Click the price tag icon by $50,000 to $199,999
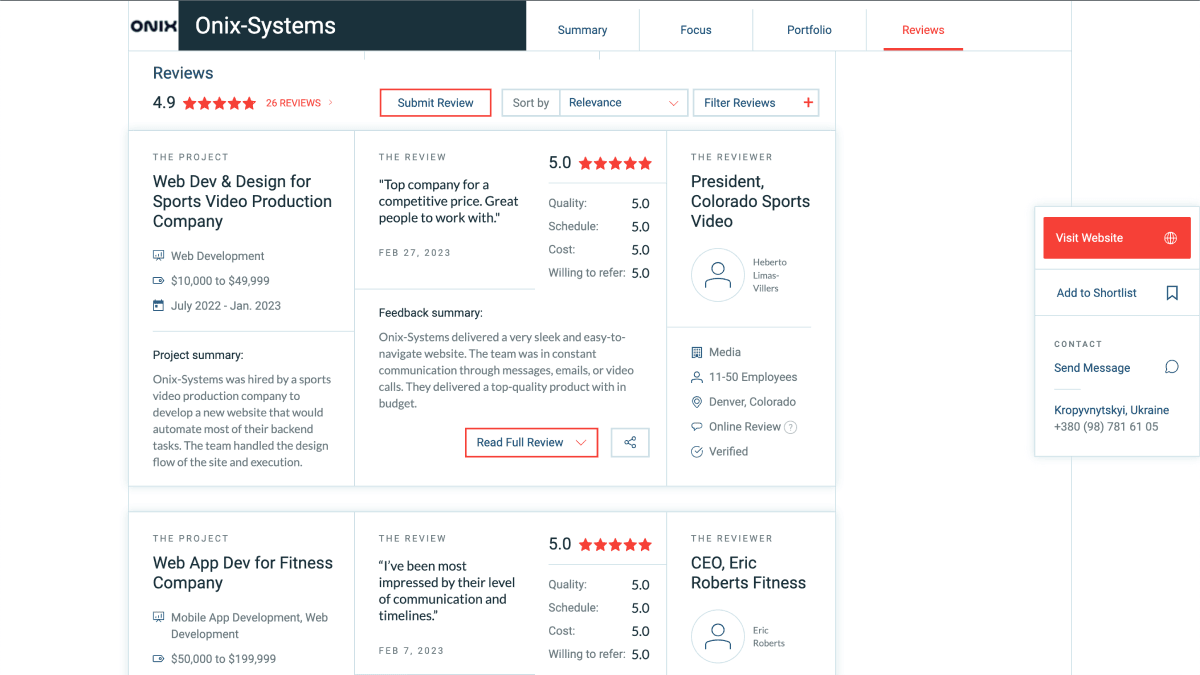This screenshot has height=675, width=1200. coord(158,659)
